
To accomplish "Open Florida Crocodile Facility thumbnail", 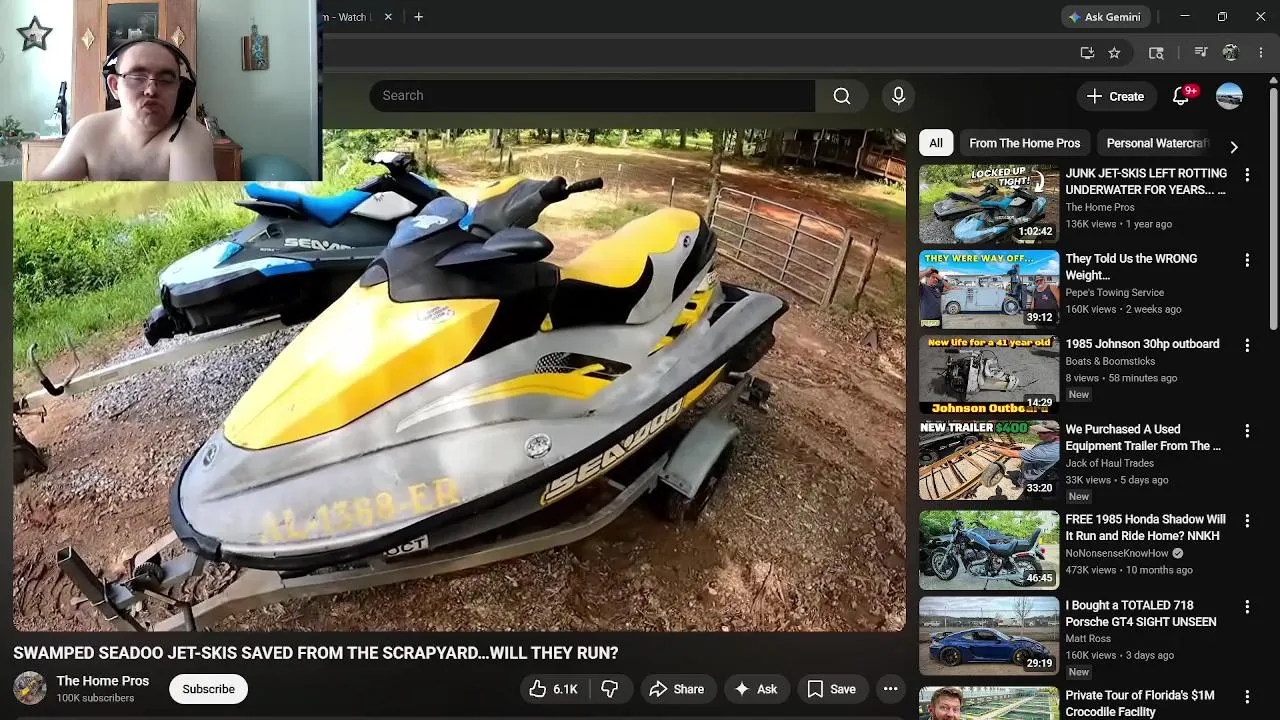I will tap(989, 704).
